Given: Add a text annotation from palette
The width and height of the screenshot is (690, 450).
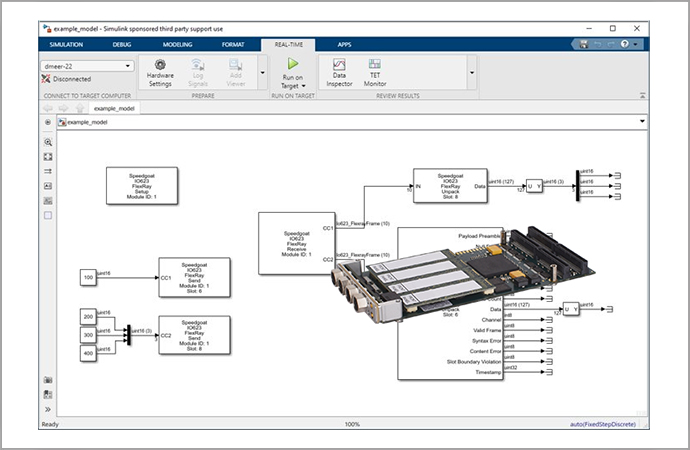Looking at the screenshot, I should 48,186.
